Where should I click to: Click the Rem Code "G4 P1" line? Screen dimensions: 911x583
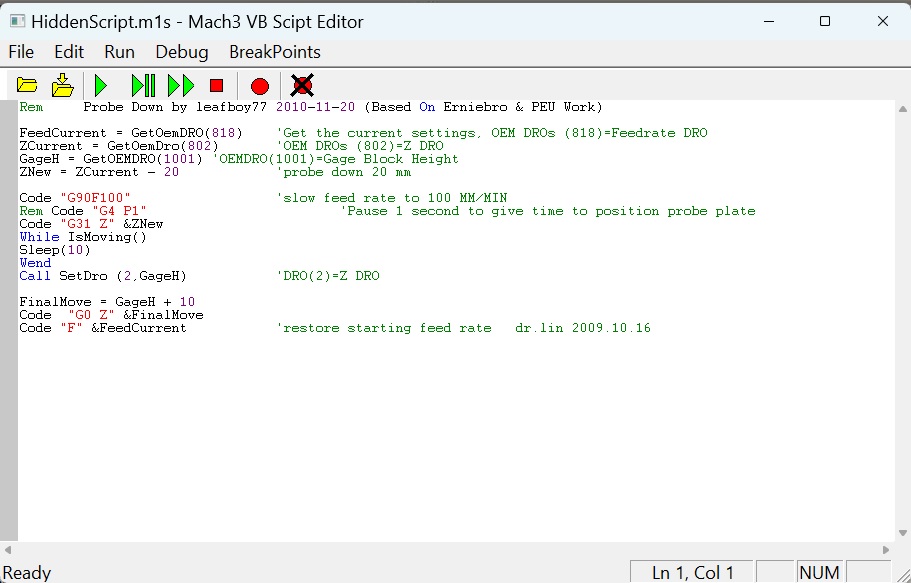point(83,211)
